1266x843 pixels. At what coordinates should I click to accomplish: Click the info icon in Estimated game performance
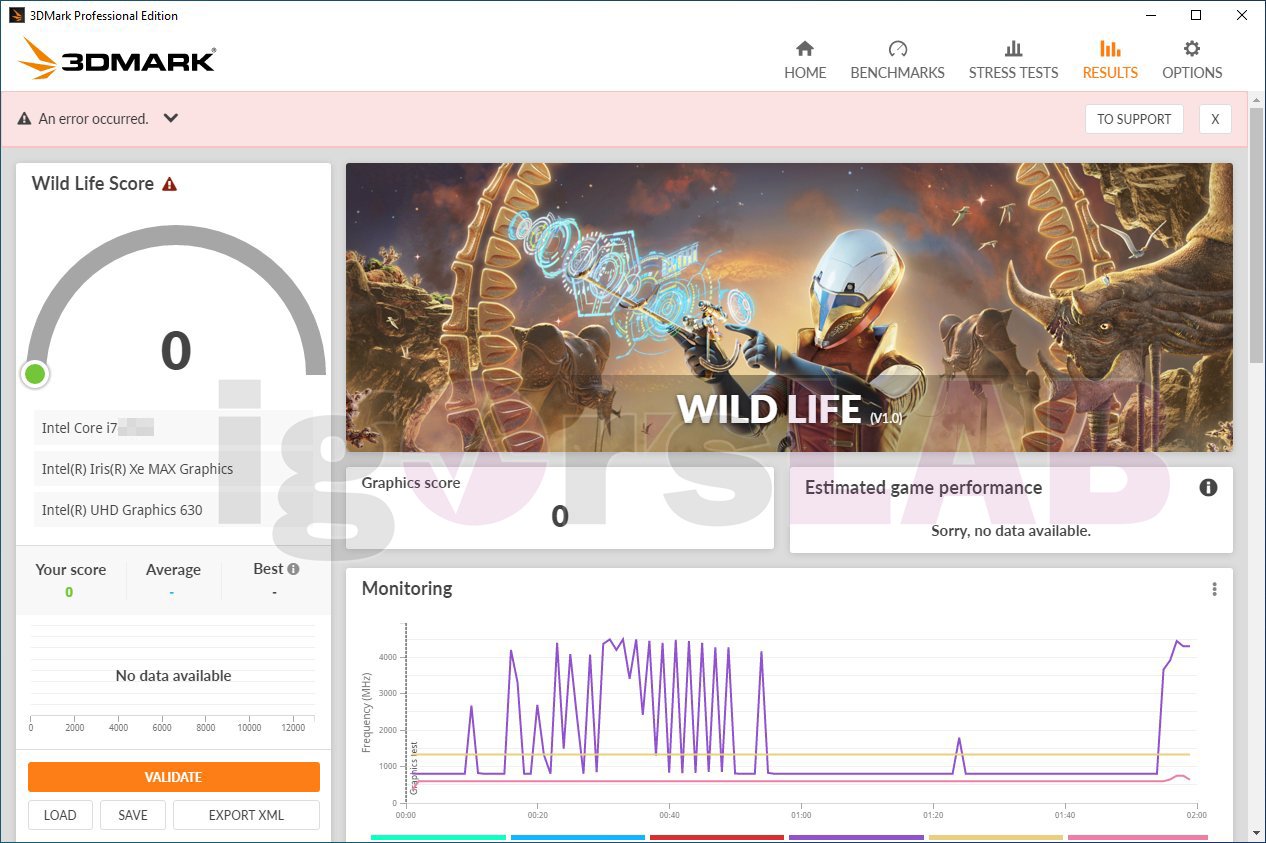[x=1208, y=488]
